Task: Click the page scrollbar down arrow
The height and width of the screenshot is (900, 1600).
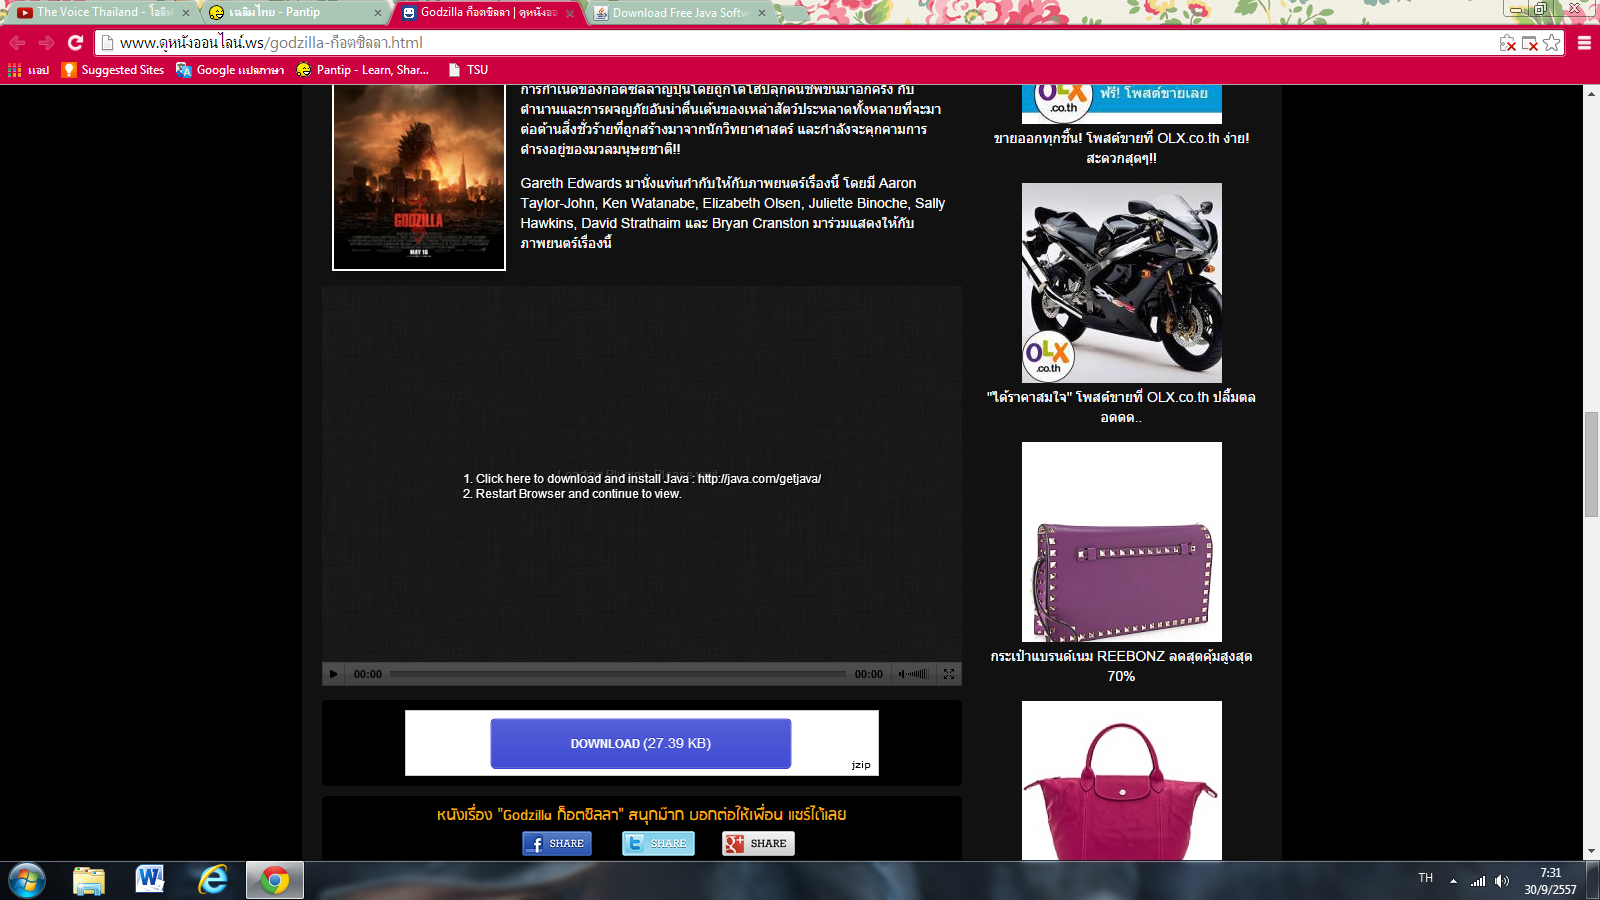Action: (x=1591, y=852)
